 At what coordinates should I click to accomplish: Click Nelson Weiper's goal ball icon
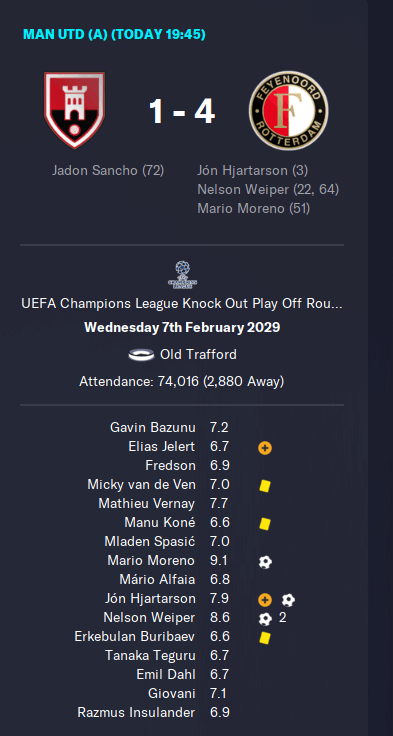point(265,619)
